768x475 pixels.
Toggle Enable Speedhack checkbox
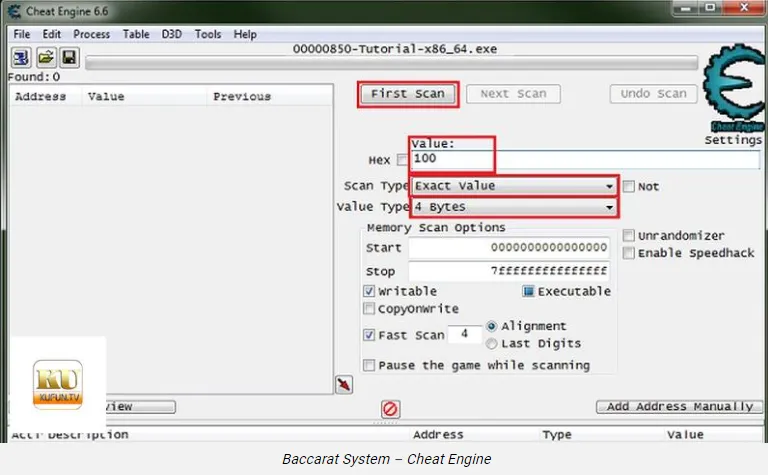coord(628,253)
